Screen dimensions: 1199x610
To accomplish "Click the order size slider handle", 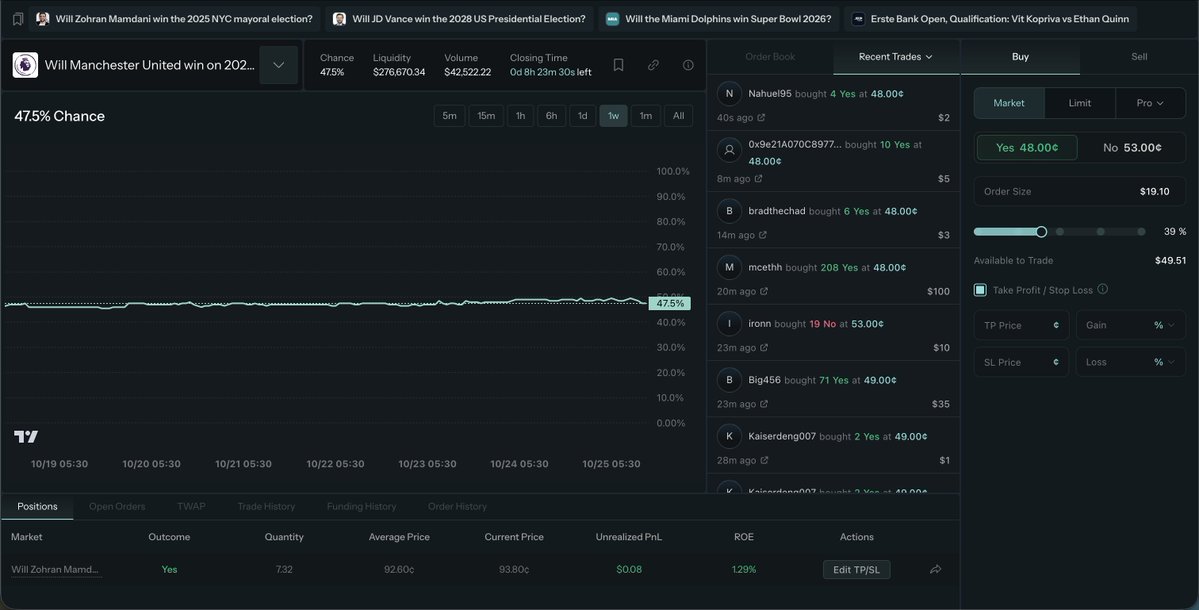I will pyautogui.click(x=1041, y=232).
